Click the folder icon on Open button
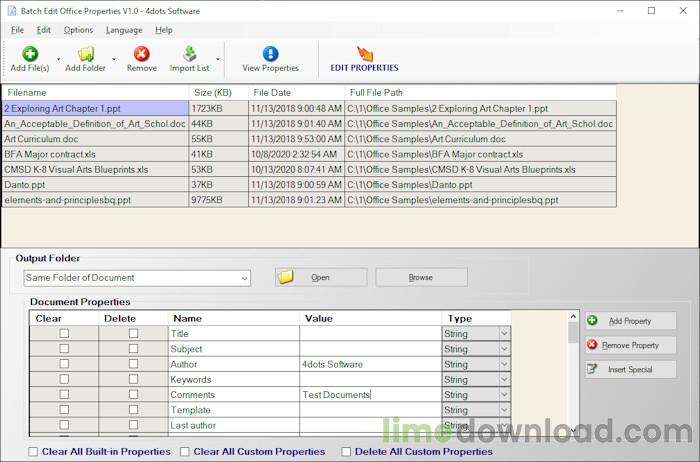 coord(285,277)
